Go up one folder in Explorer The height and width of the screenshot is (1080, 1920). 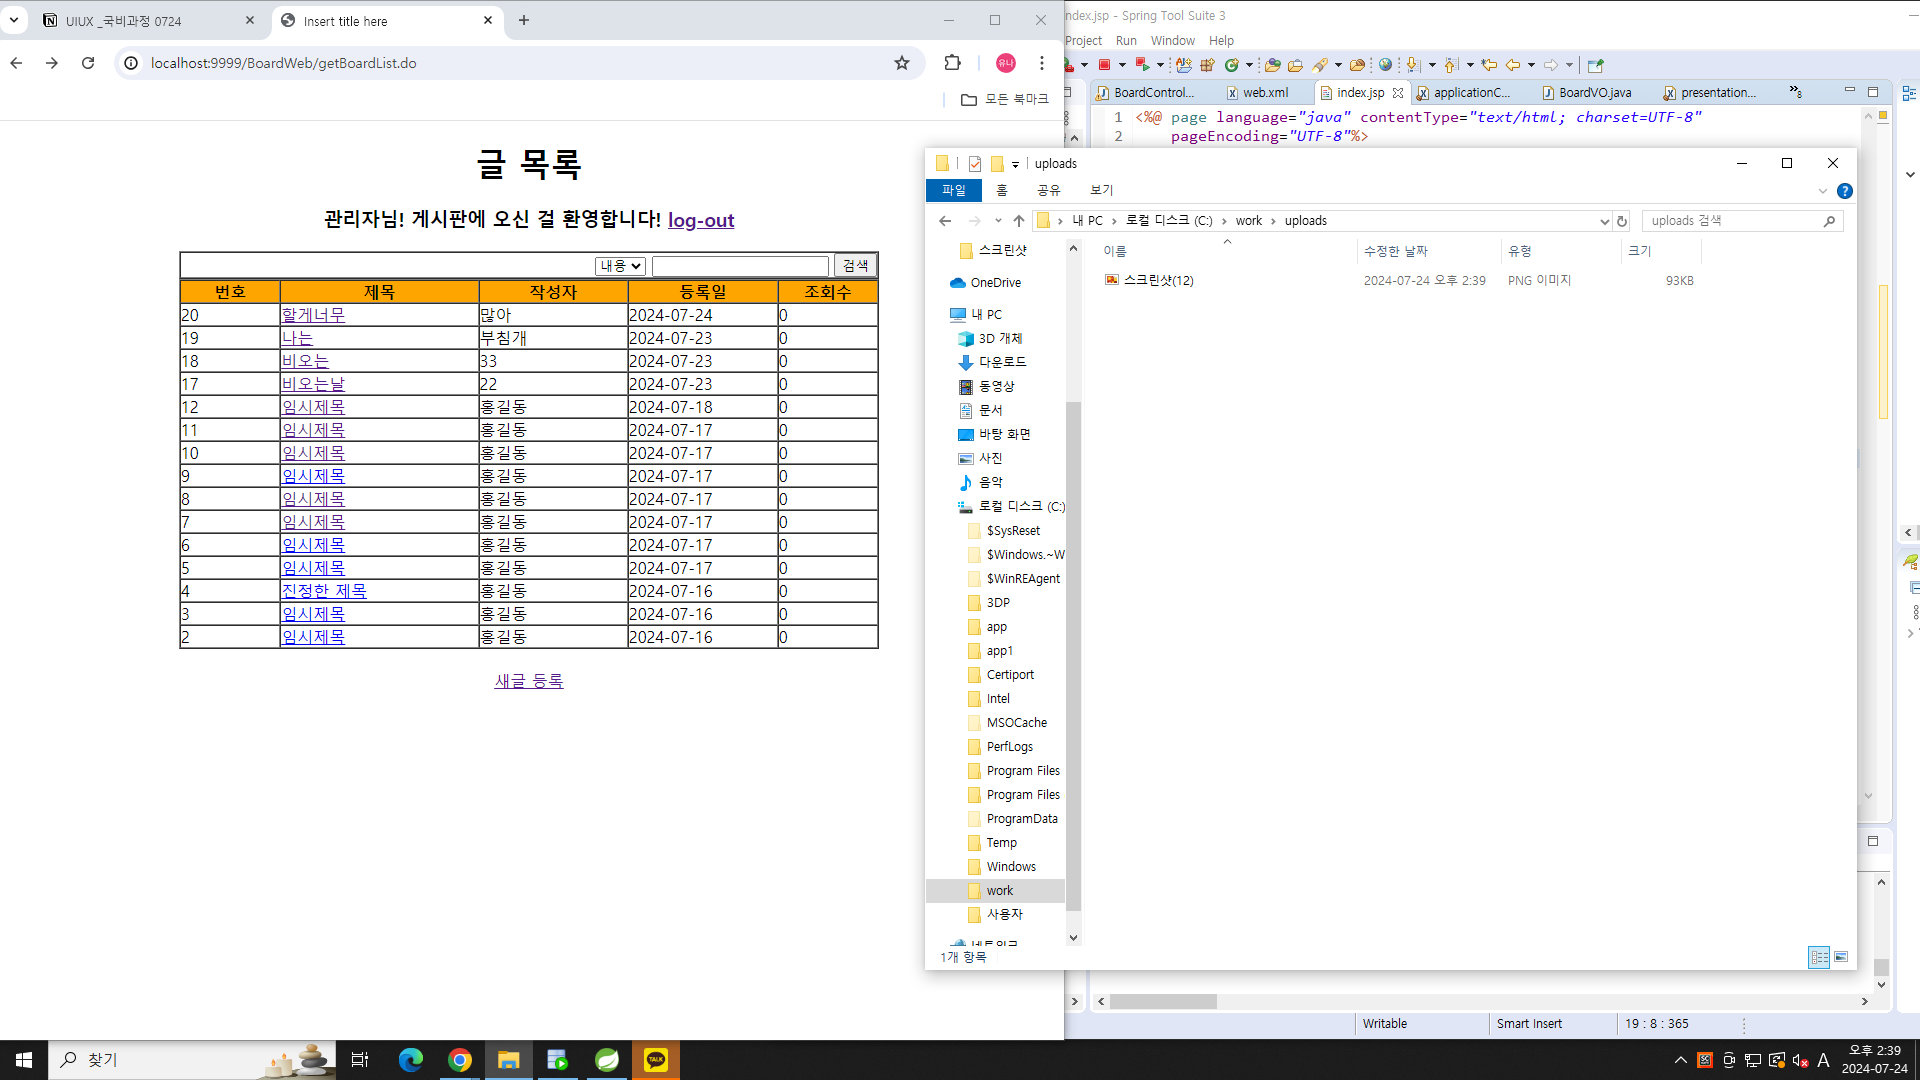pyautogui.click(x=1018, y=221)
